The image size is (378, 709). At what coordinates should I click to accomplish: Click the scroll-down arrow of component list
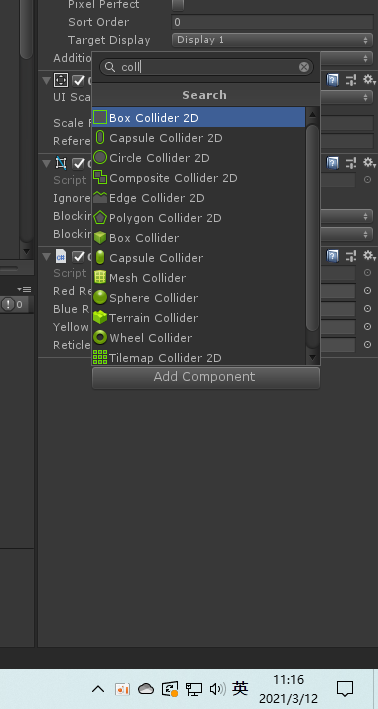pos(312,358)
